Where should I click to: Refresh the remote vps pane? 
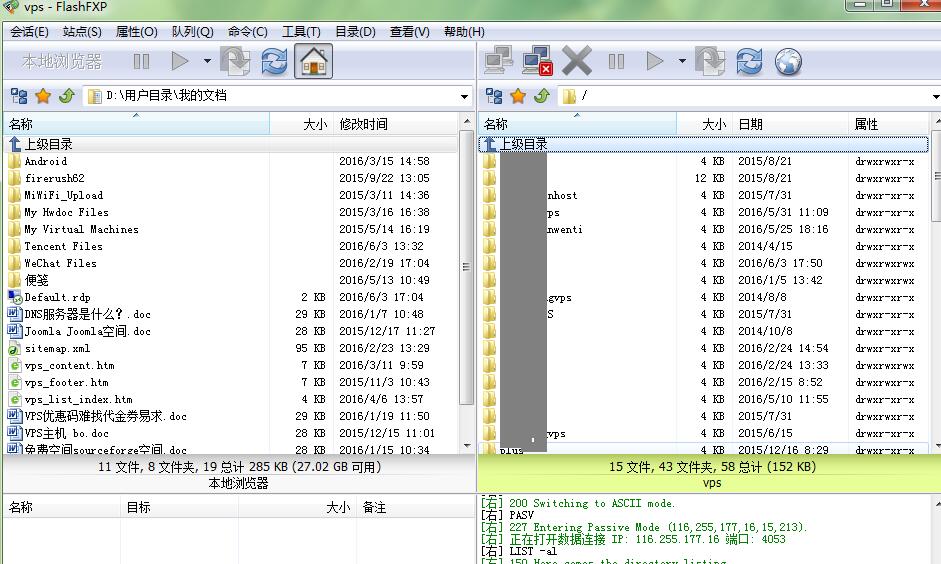coord(749,61)
